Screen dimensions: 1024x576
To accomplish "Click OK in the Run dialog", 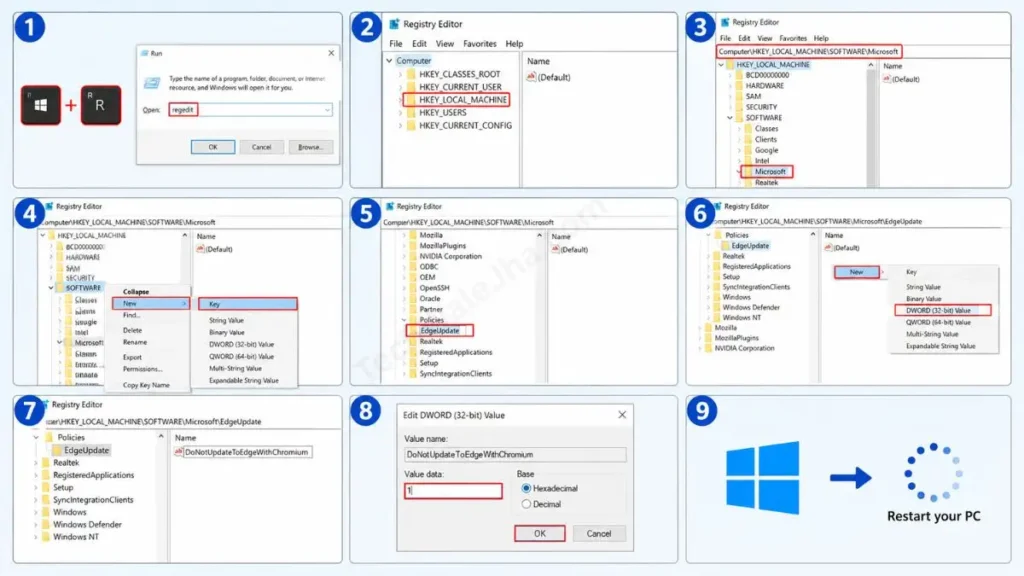I will pyautogui.click(x=213, y=147).
